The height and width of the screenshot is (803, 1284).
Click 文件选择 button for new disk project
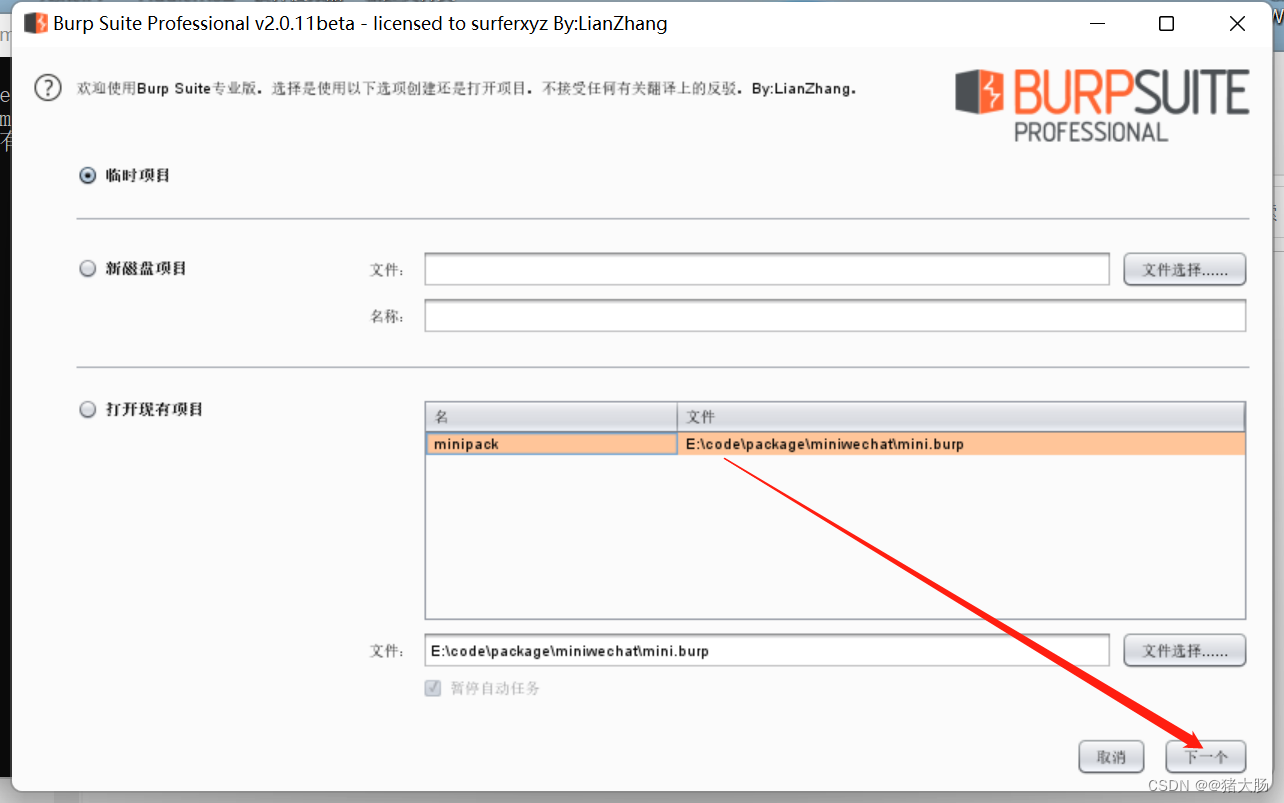[1185, 269]
